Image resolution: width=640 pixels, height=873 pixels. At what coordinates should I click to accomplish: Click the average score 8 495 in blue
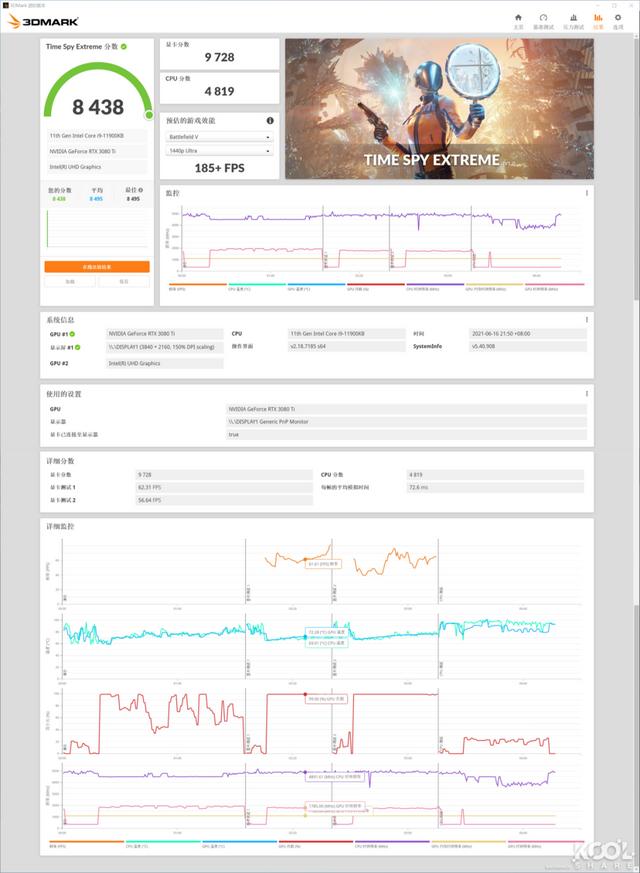click(96, 199)
